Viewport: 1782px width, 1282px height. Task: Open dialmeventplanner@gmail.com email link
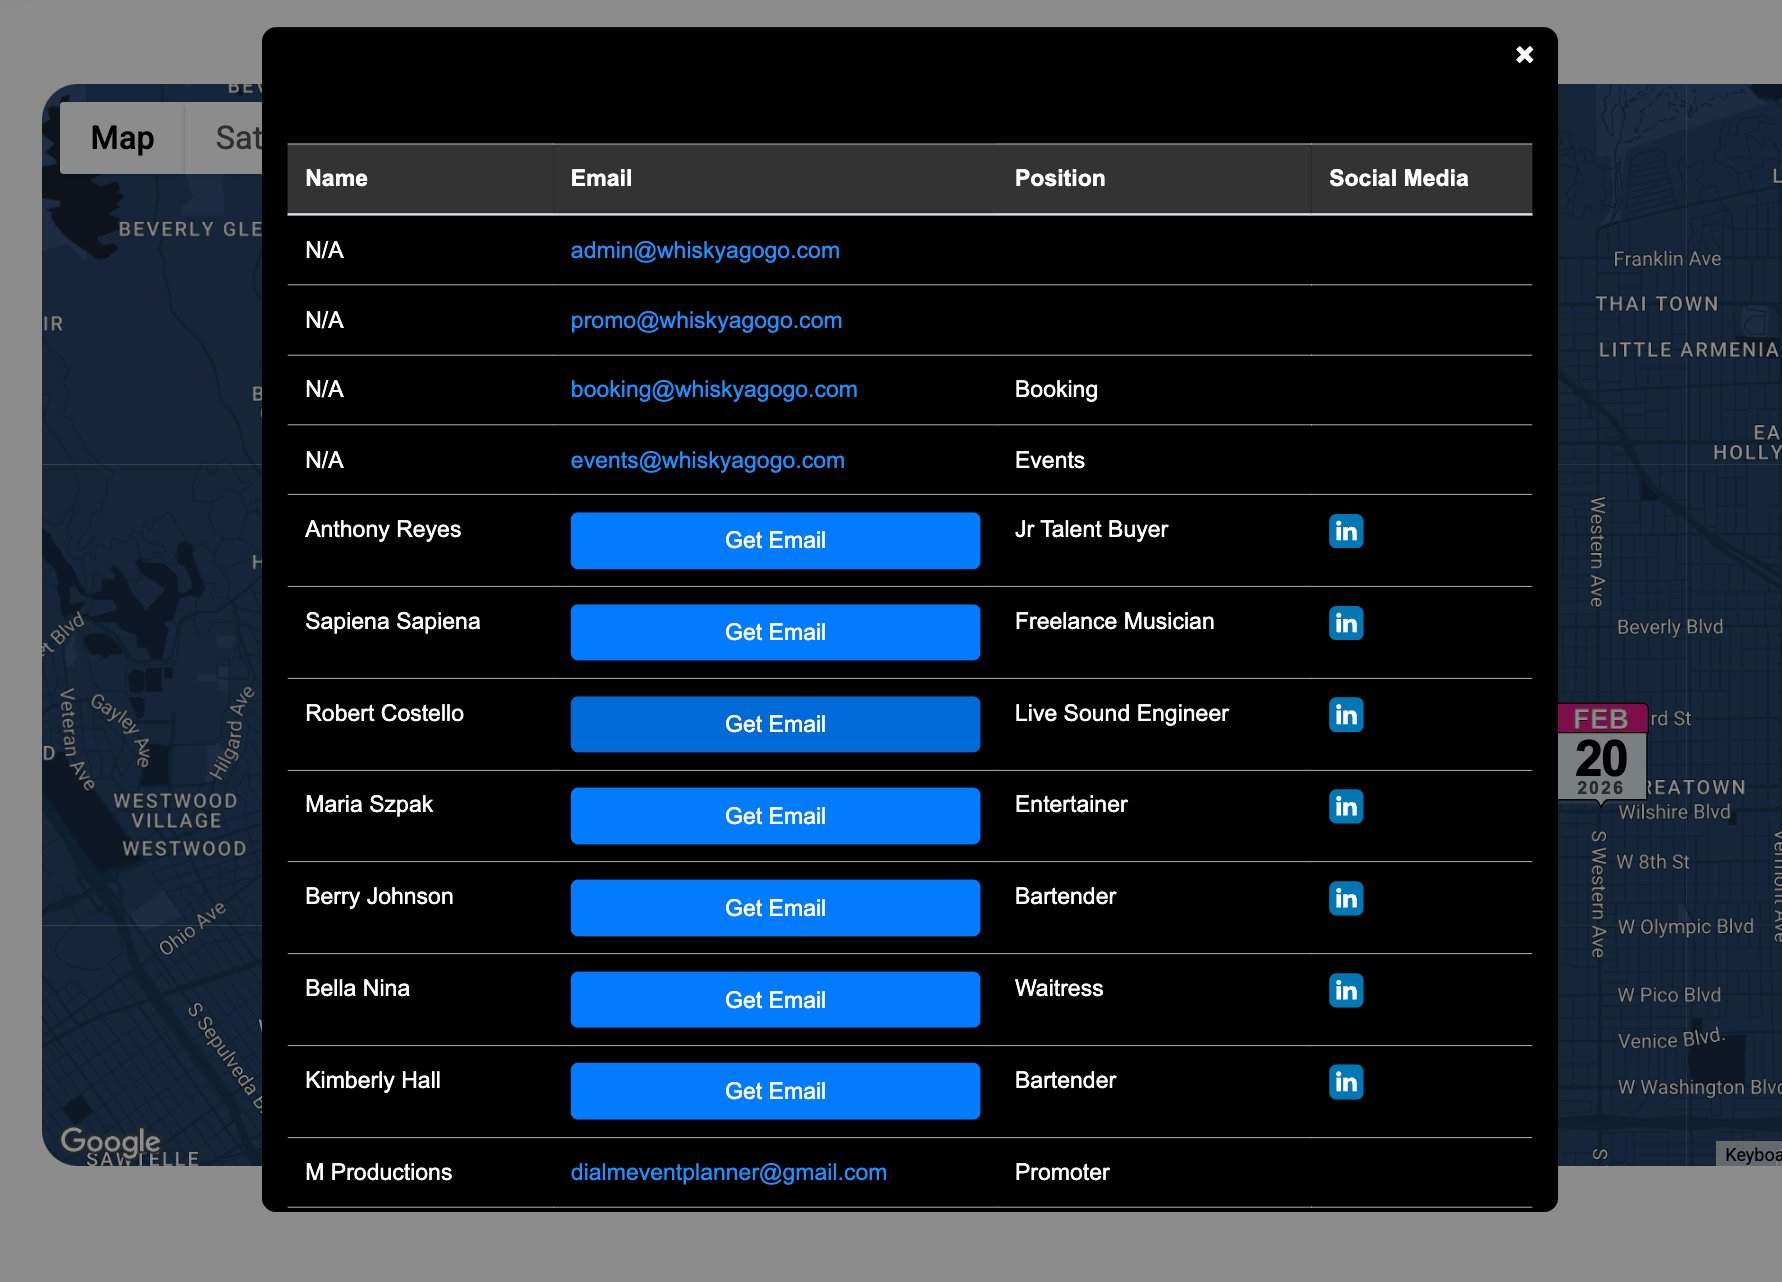coord(728,1172)
